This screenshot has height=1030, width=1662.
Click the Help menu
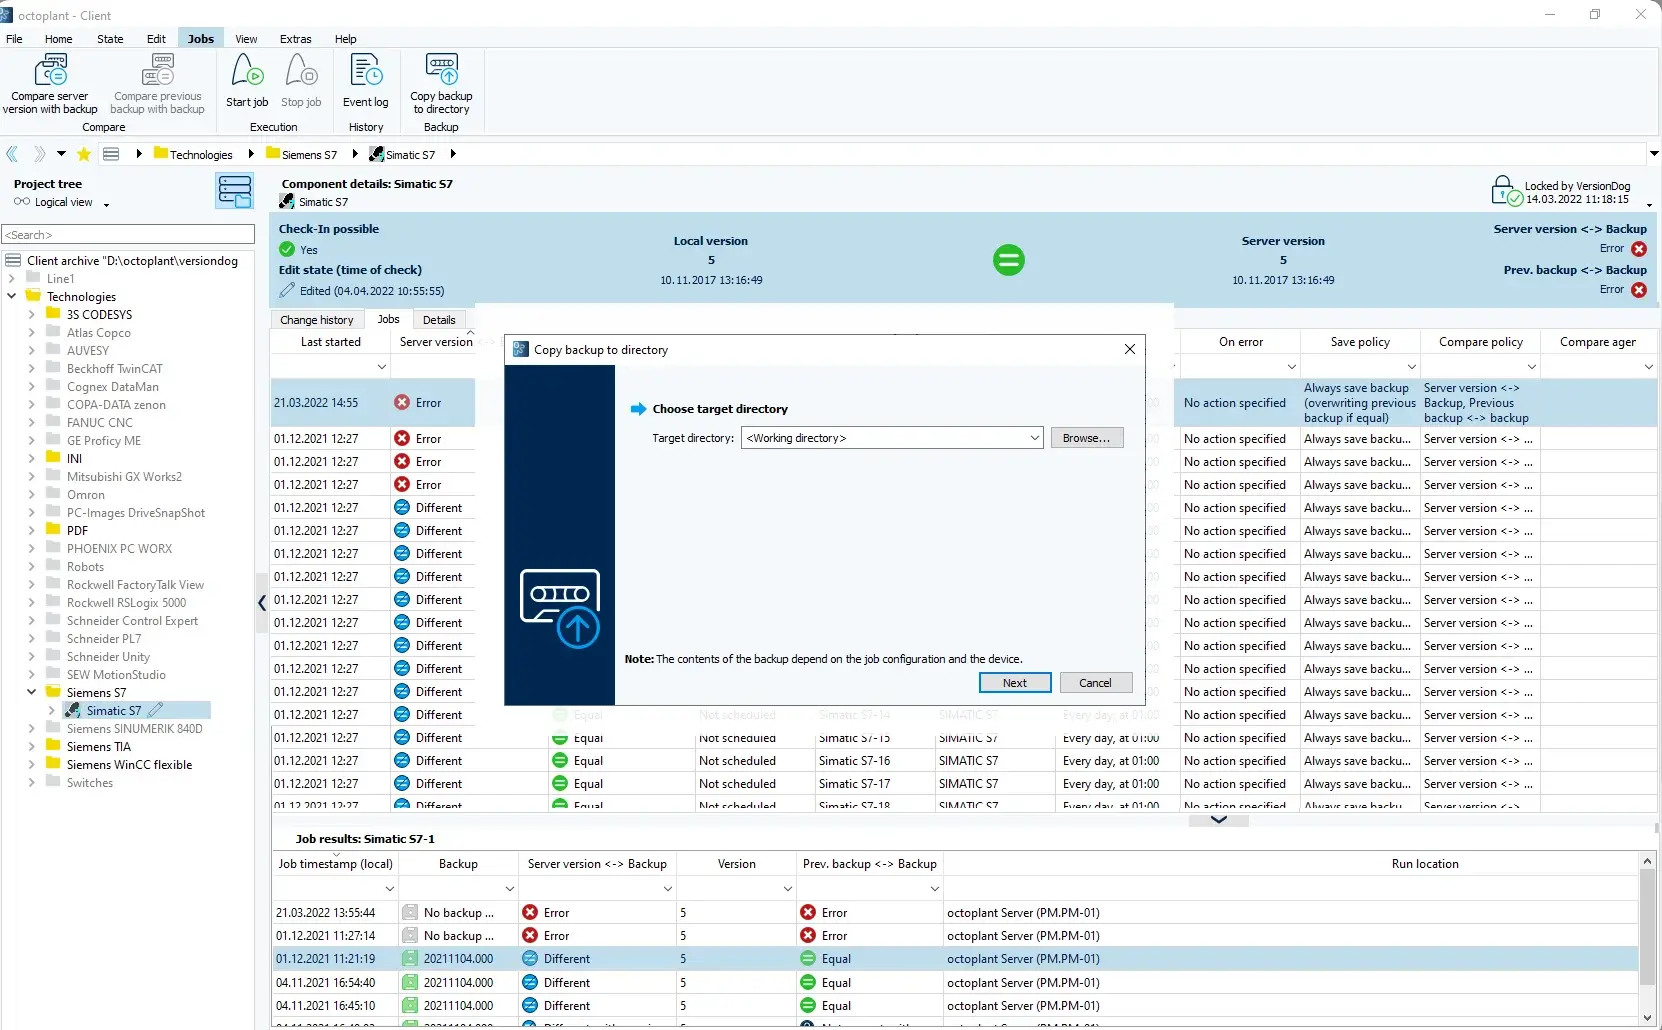pos(345,39)
